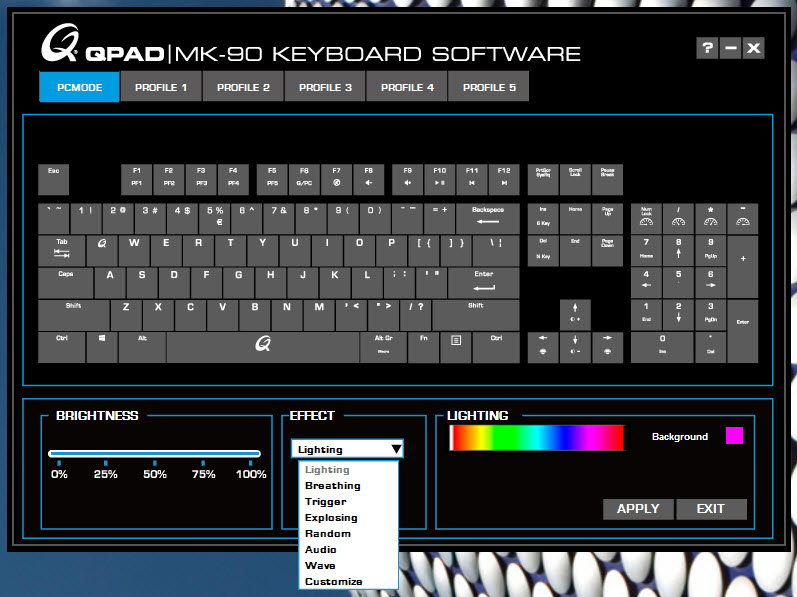797x597 pixels.
Task: Select the Tab key
Action: pos(62,251)
